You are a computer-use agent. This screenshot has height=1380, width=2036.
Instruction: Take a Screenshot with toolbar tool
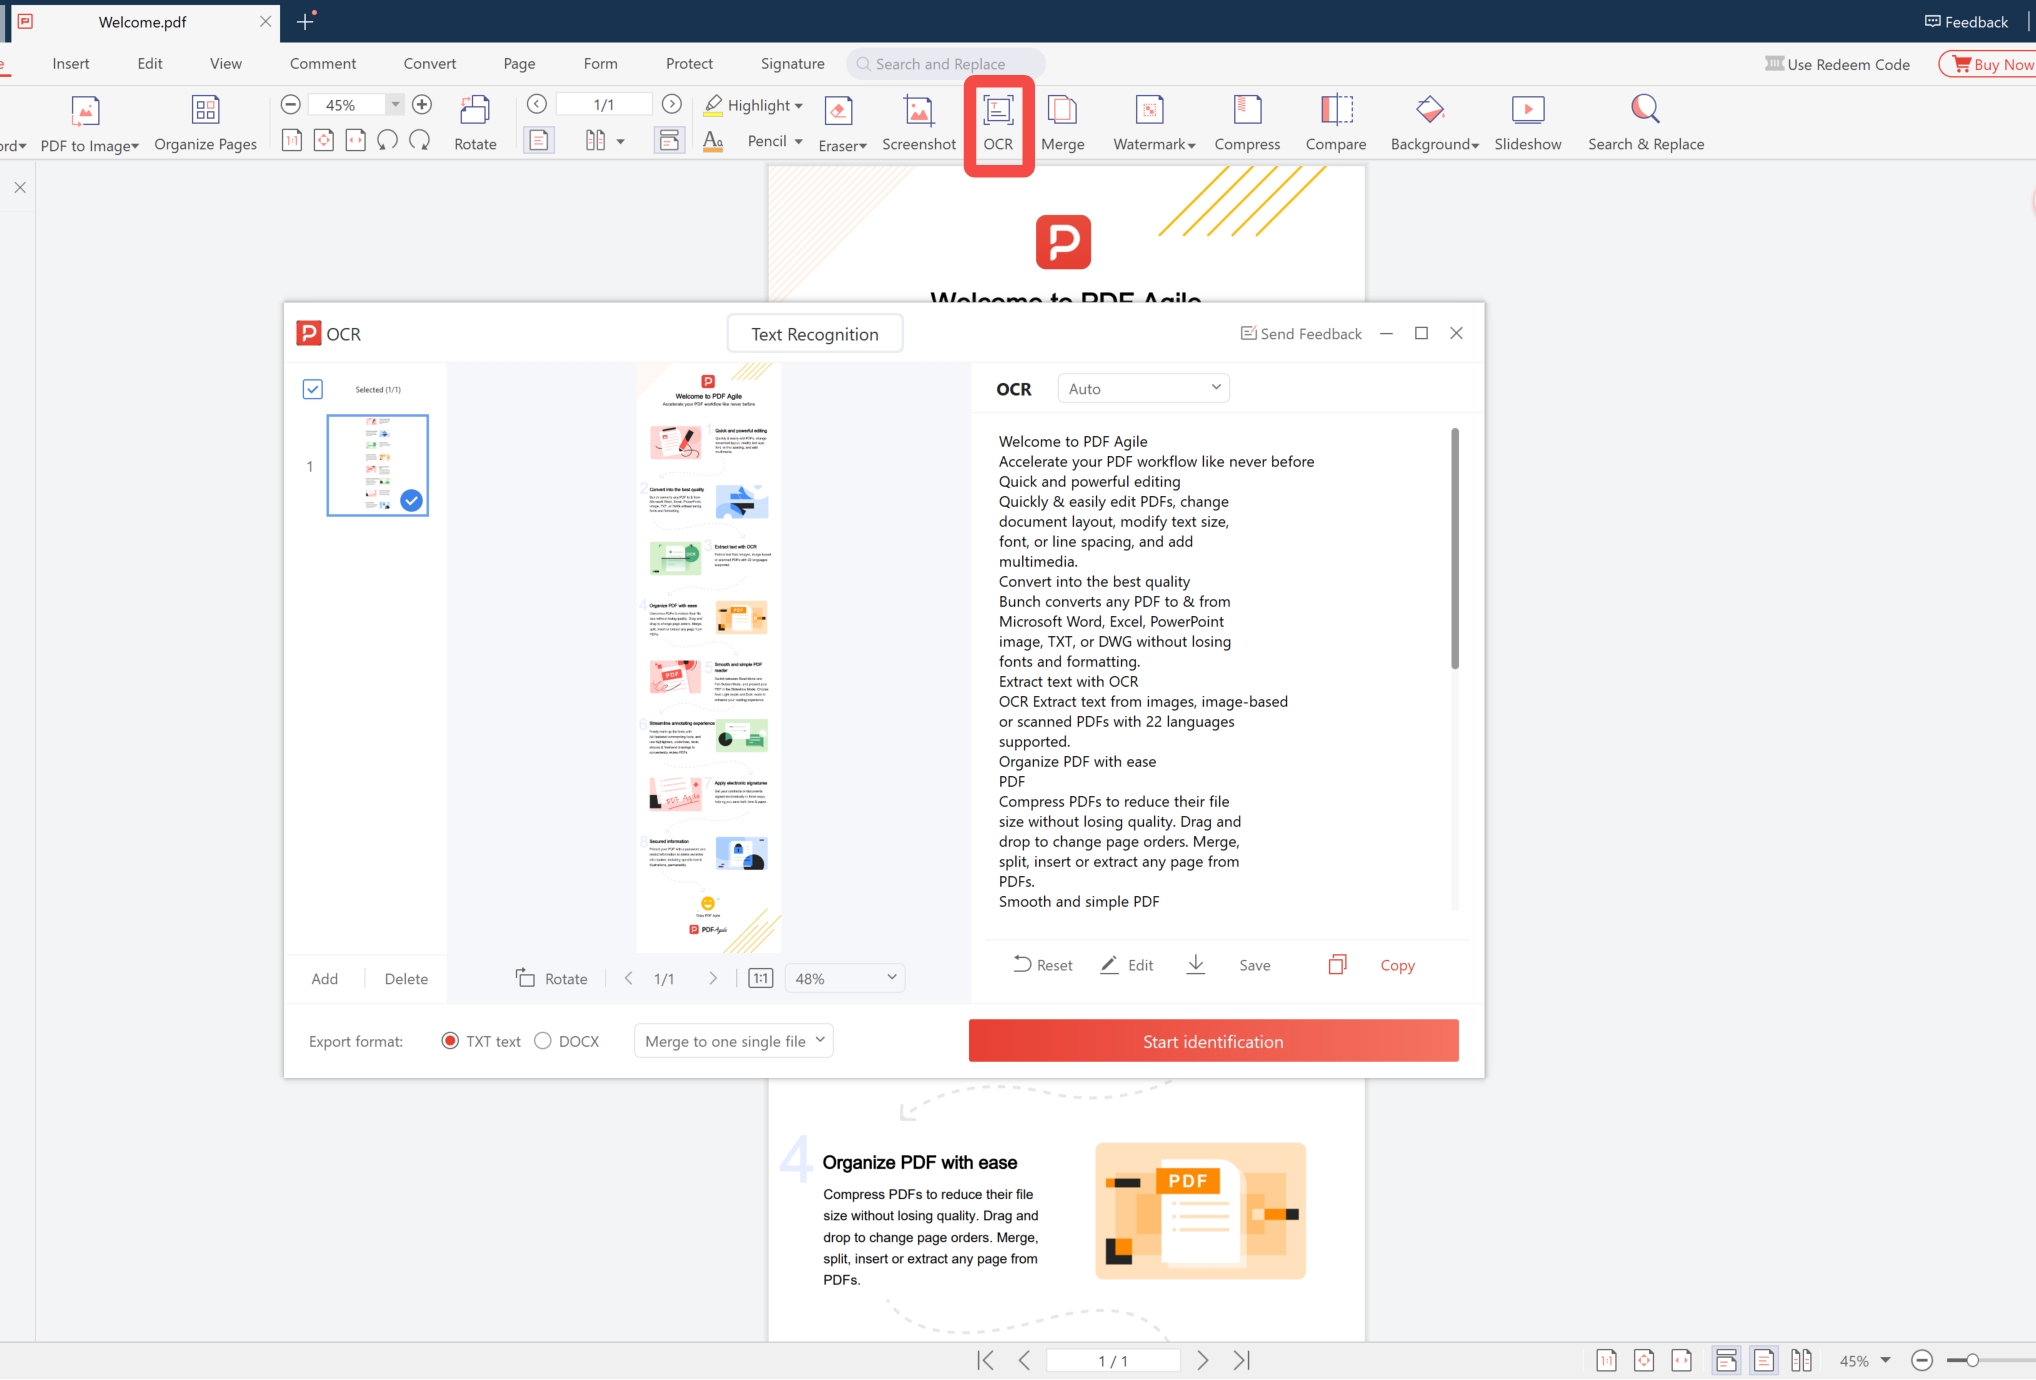[919, 124]
